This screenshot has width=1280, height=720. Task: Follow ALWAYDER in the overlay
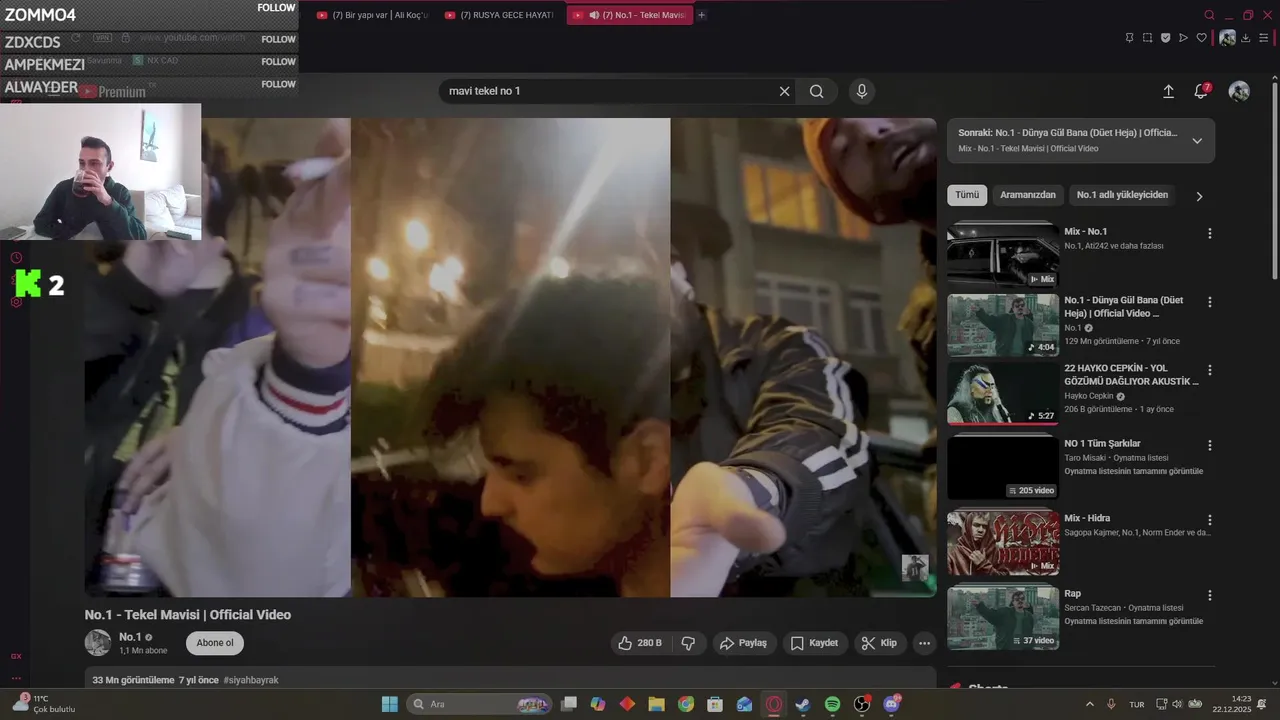(x=278, y=85)
